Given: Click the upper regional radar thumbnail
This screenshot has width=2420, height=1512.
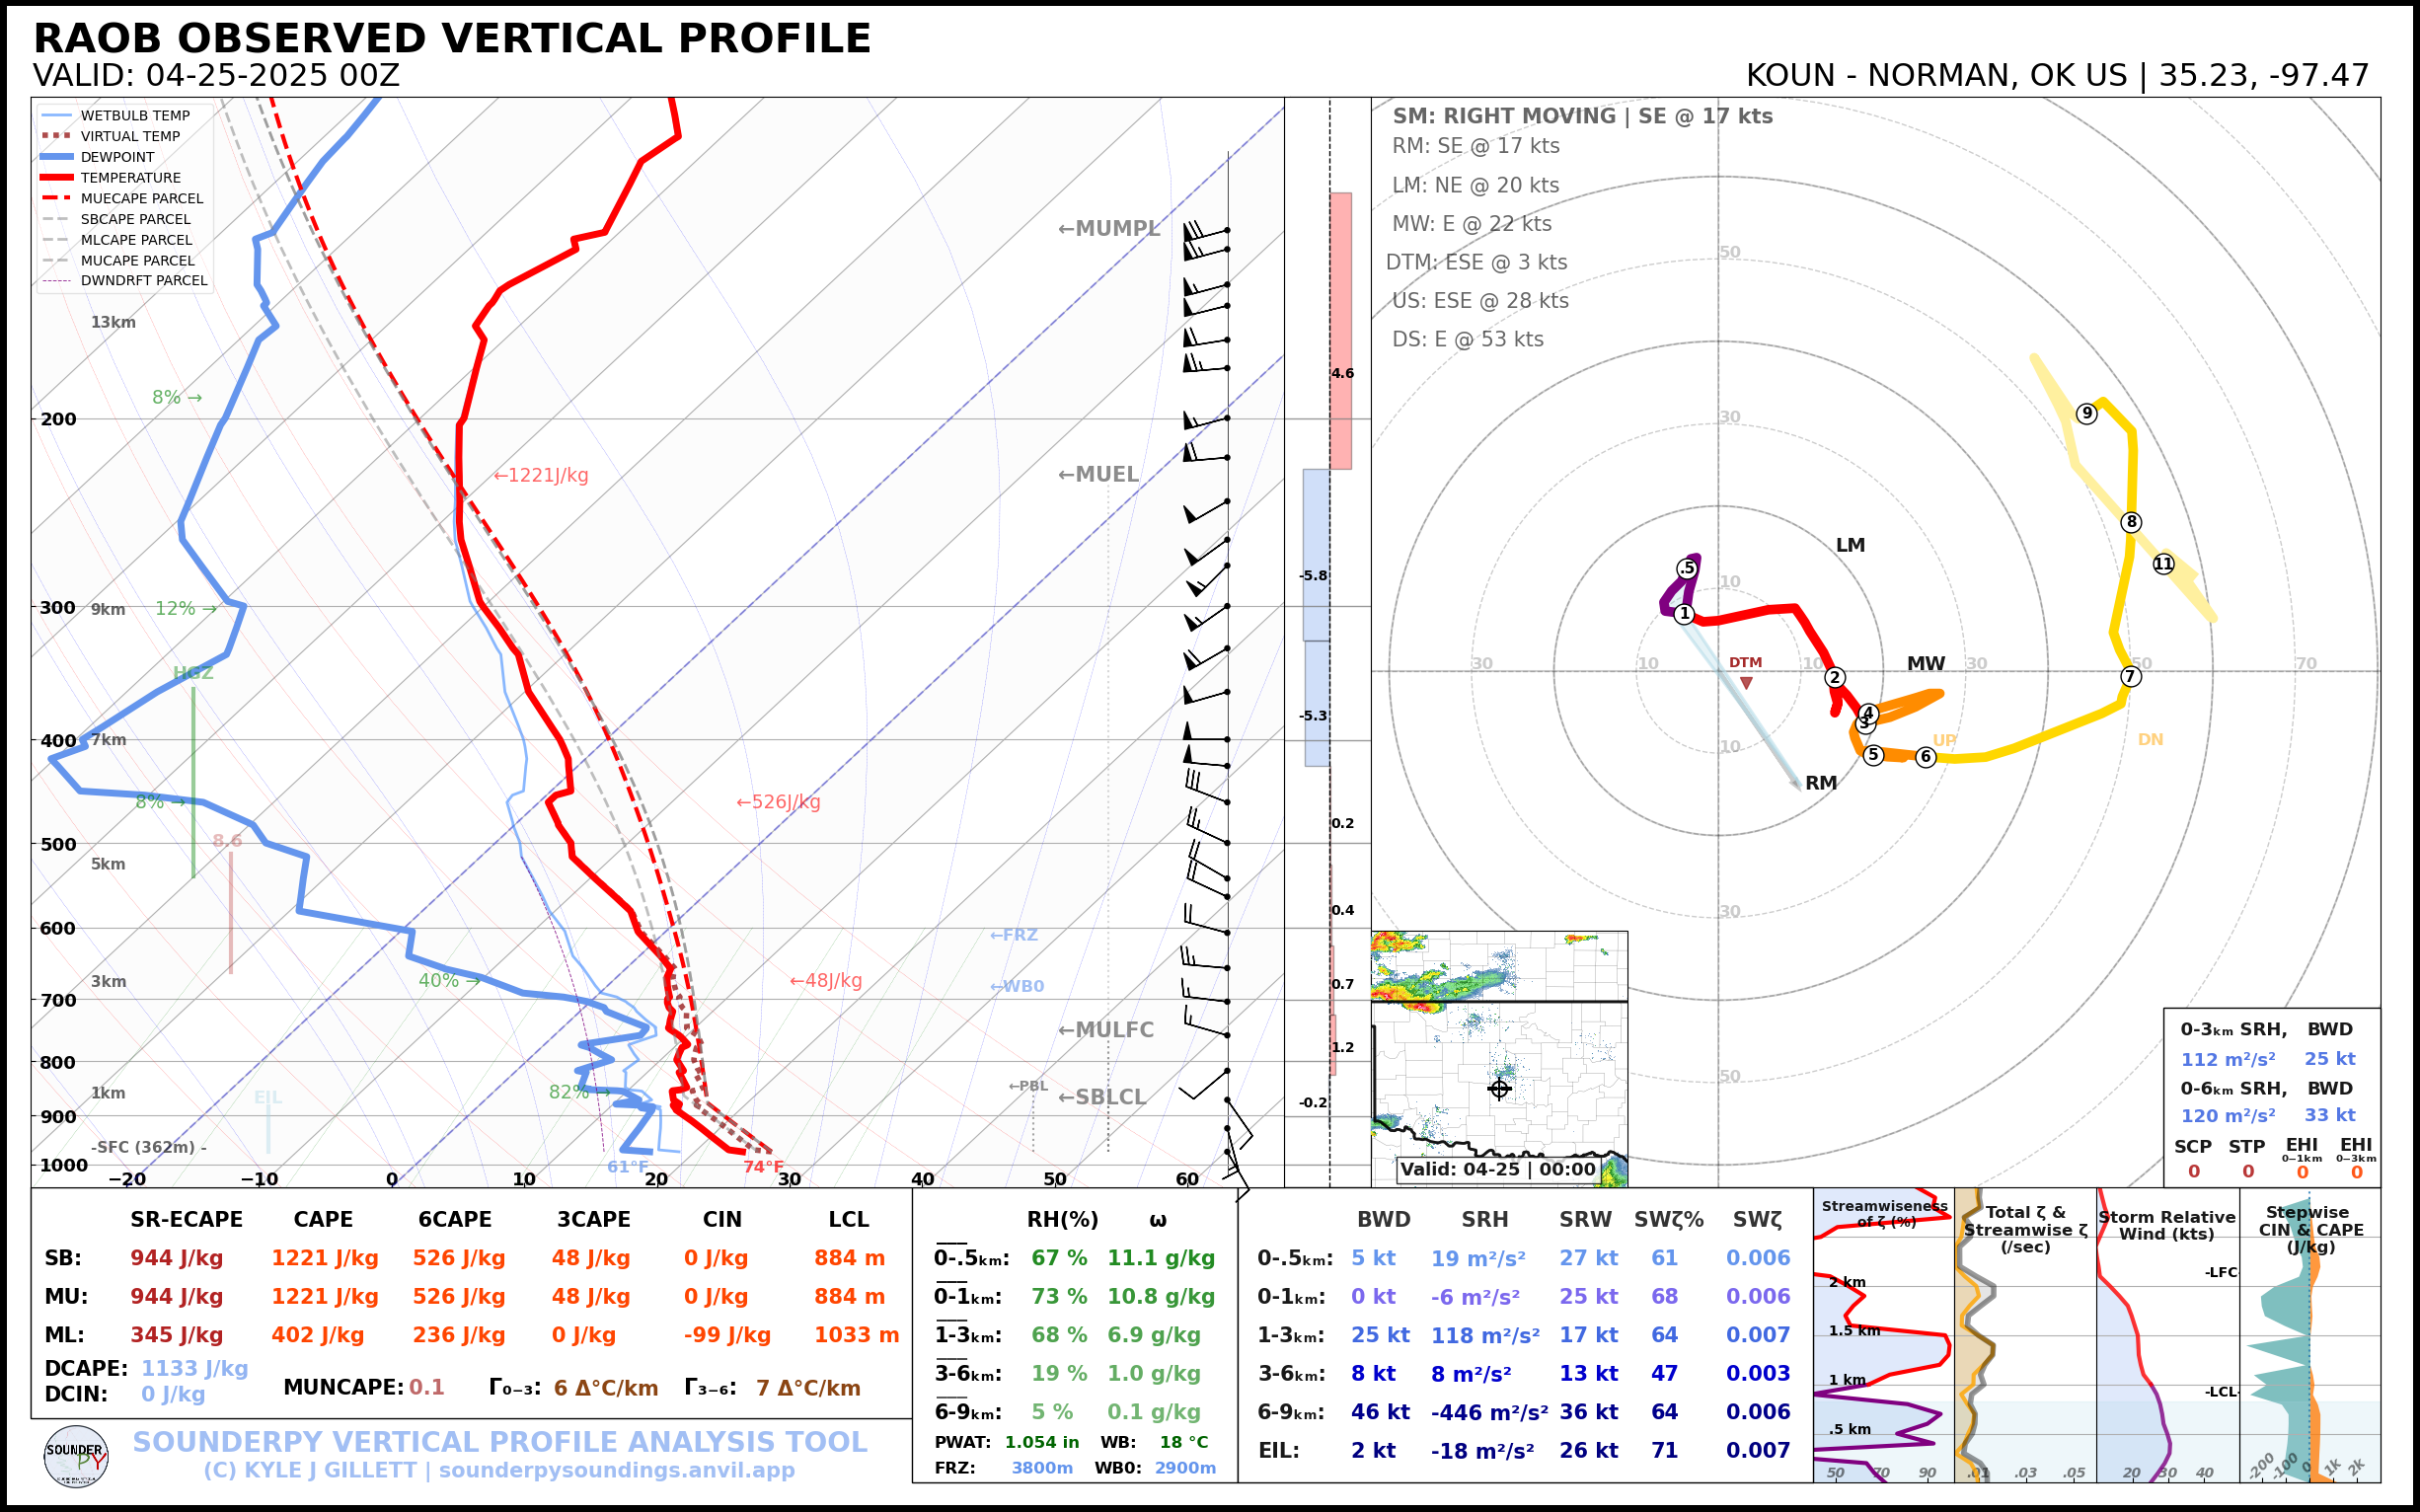Looking at the screenshot, I should [x=1498, y=965].
